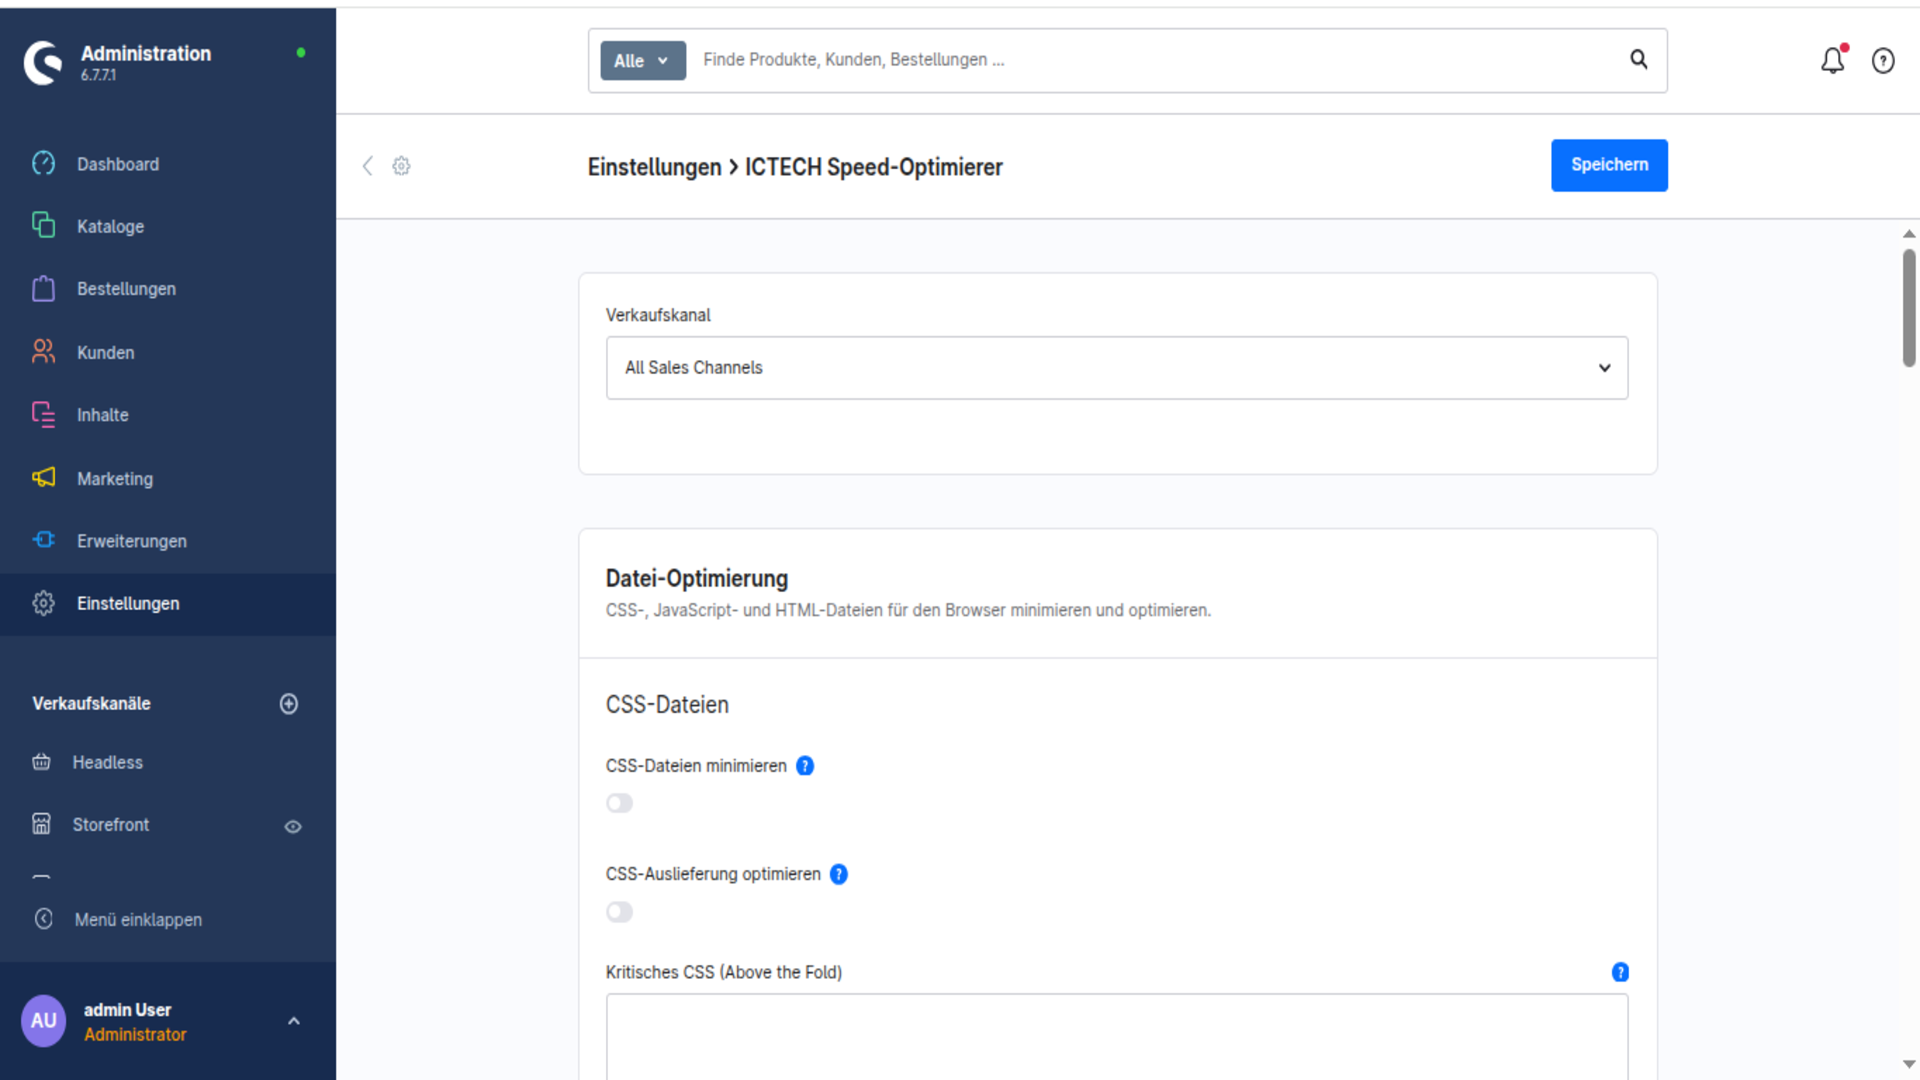
Task: Open the Verkaufskanal All Sales Channels dropdown
Action: pos(1117,368)
